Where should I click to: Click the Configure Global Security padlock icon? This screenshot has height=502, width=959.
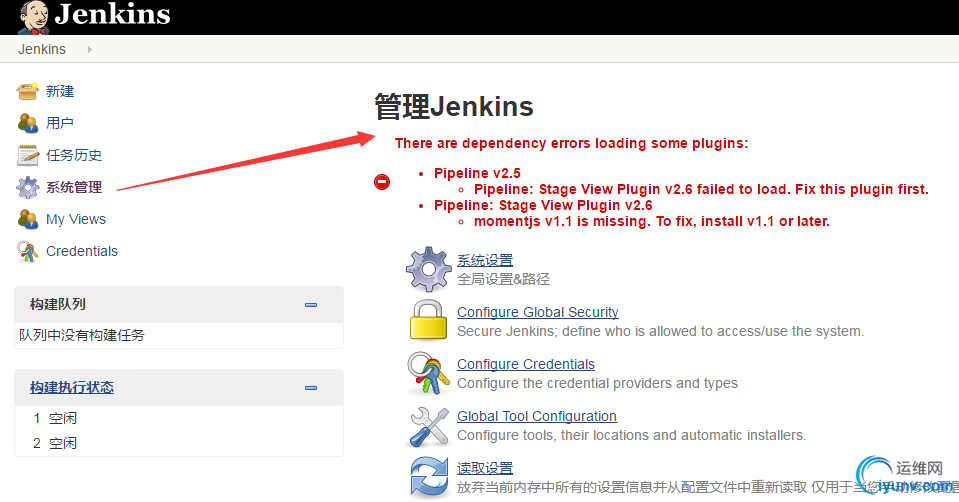428,320
